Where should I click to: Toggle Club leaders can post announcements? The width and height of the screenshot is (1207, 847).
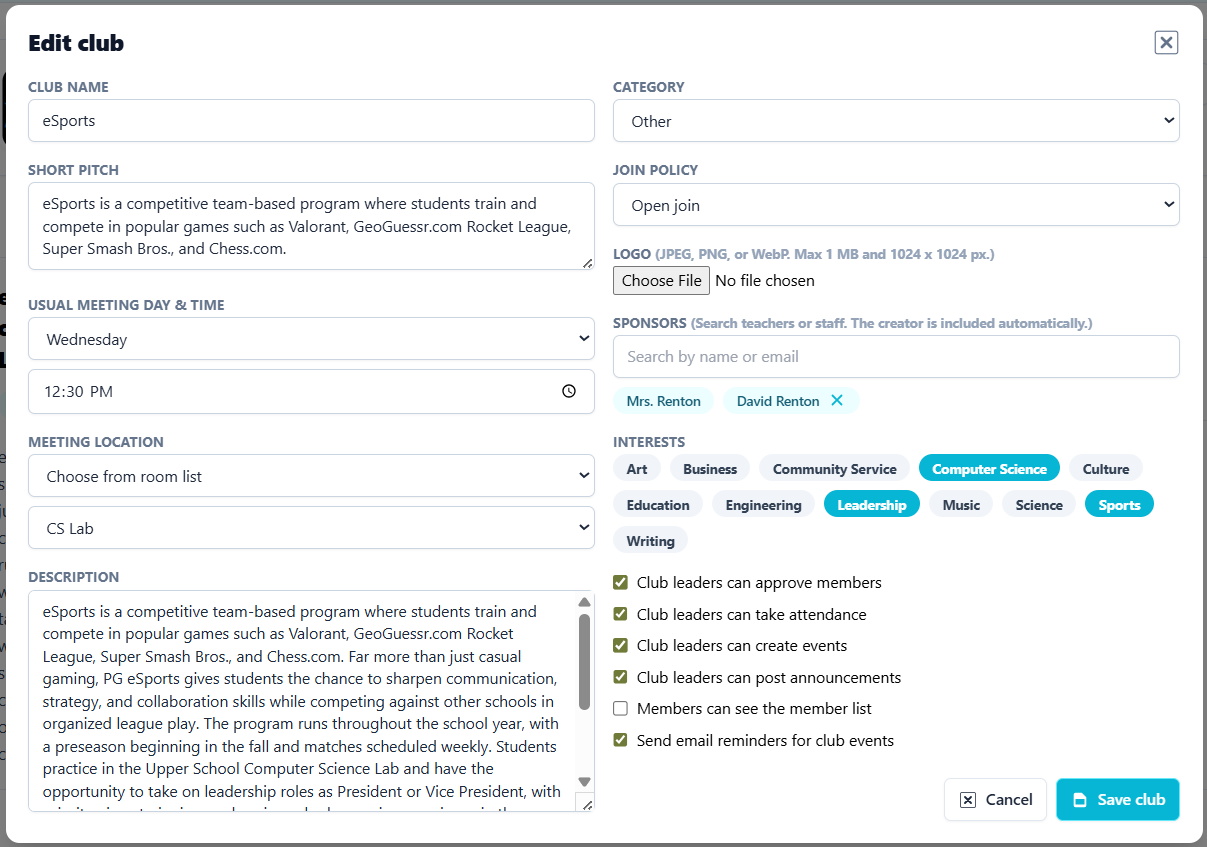[620, 677]
